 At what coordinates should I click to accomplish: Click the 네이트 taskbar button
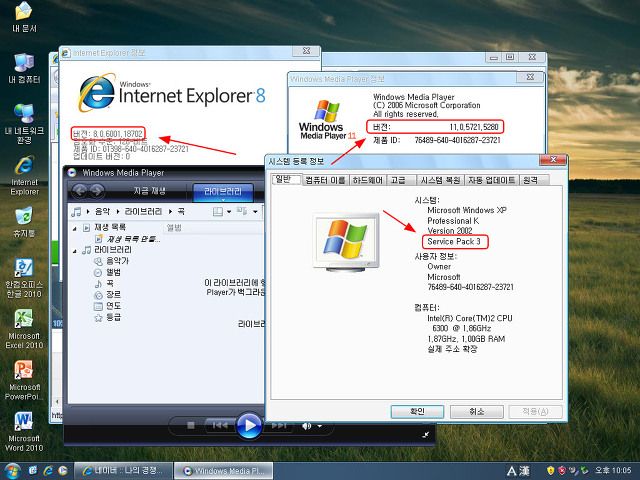coord(123,471)
